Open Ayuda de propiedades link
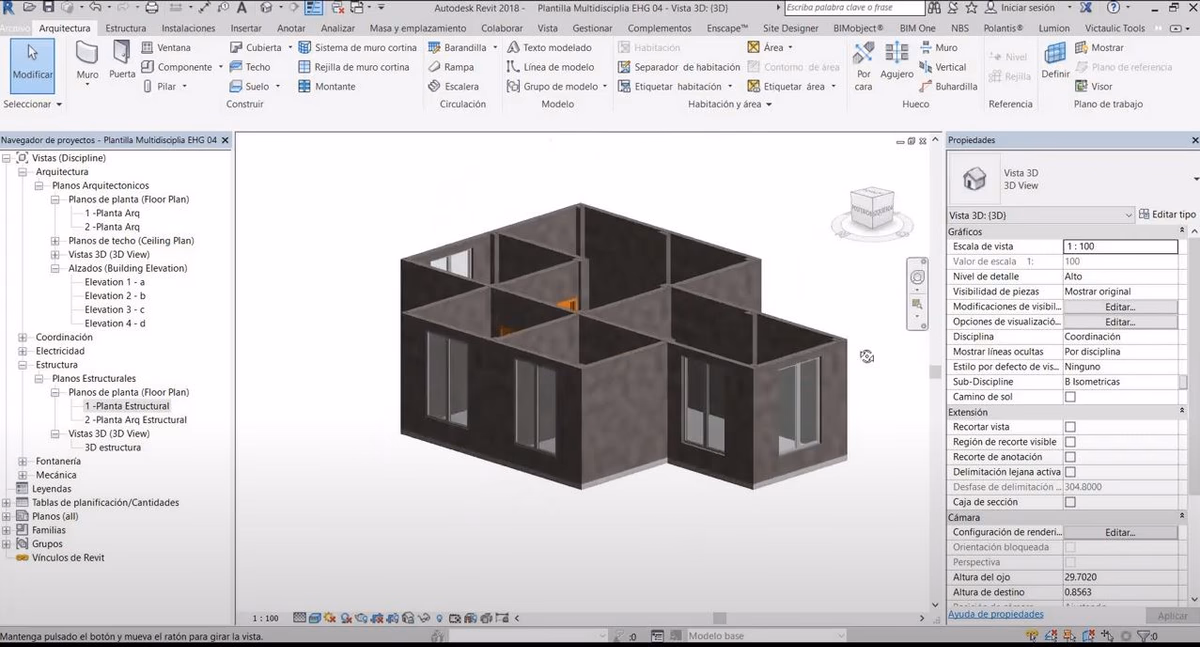 coord(995,615)
